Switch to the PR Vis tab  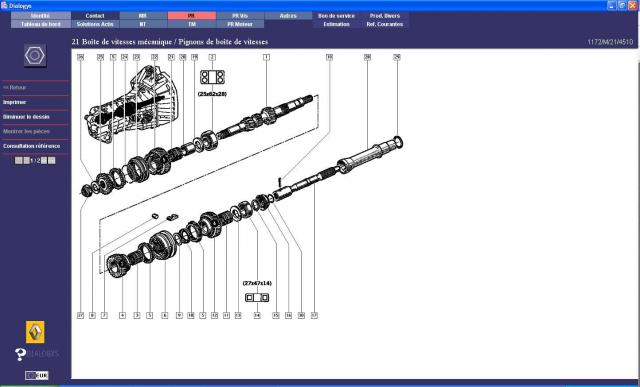coord(240,16)
